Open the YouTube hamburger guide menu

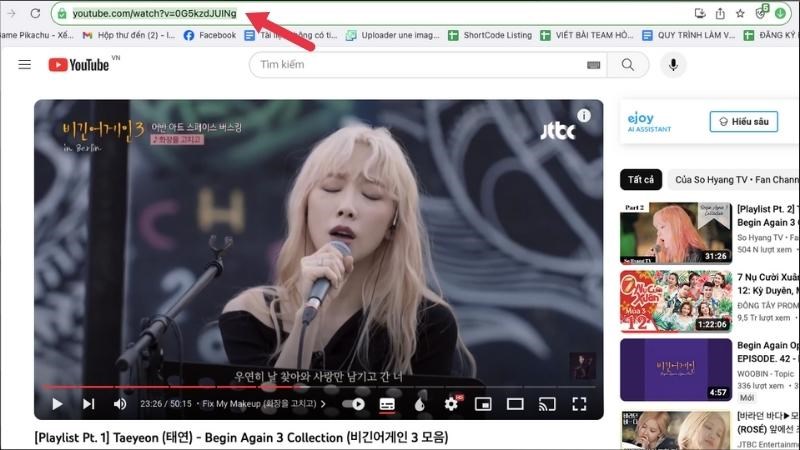coord(25,65)
